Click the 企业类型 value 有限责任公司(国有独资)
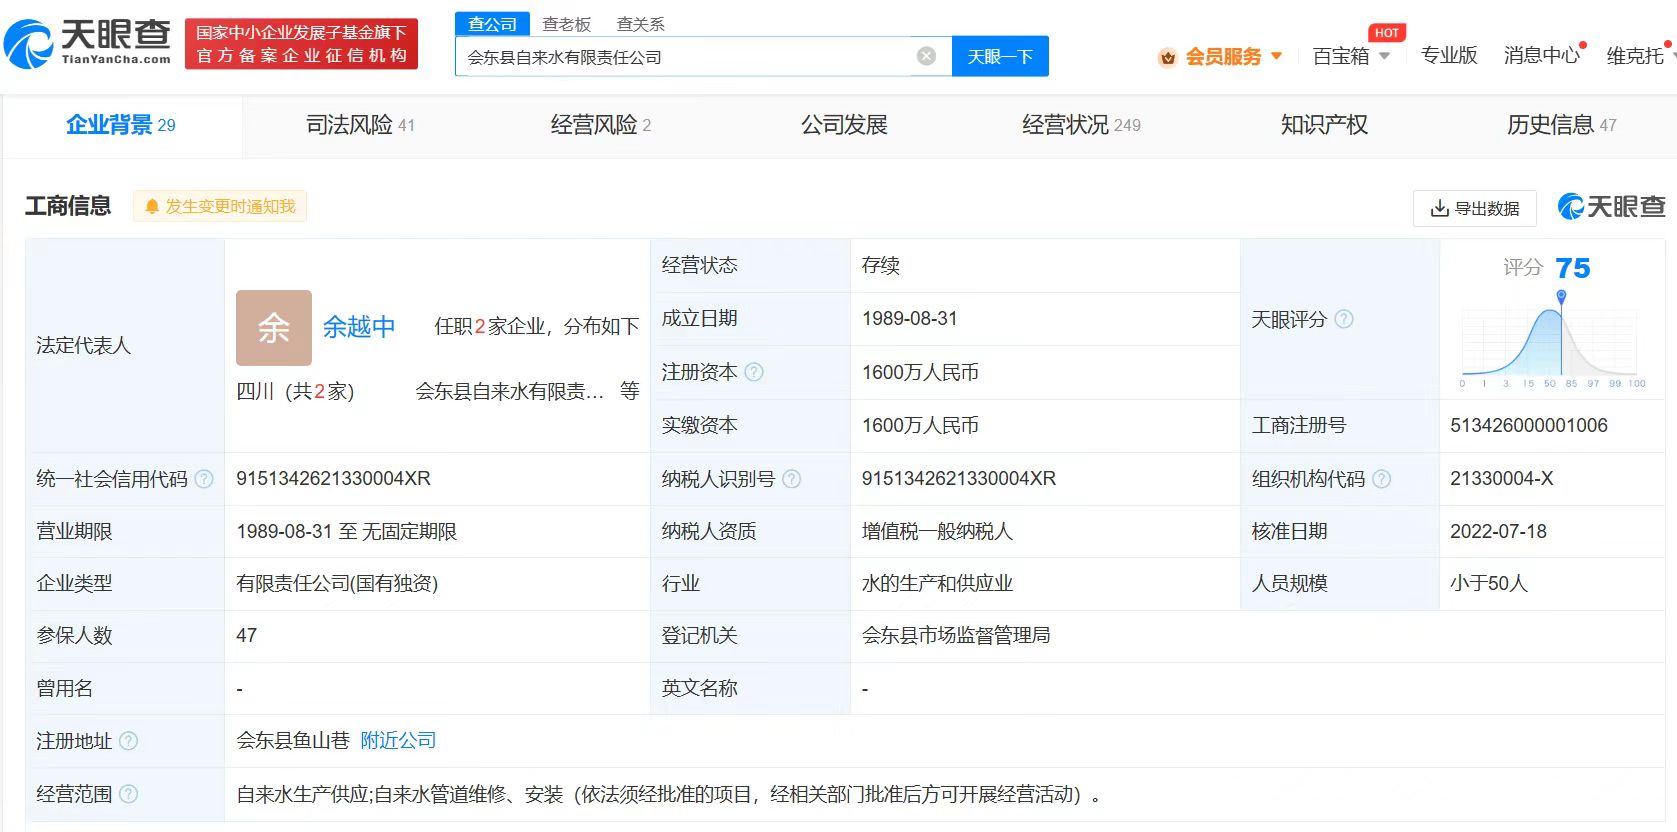 [x=337, y=584]
